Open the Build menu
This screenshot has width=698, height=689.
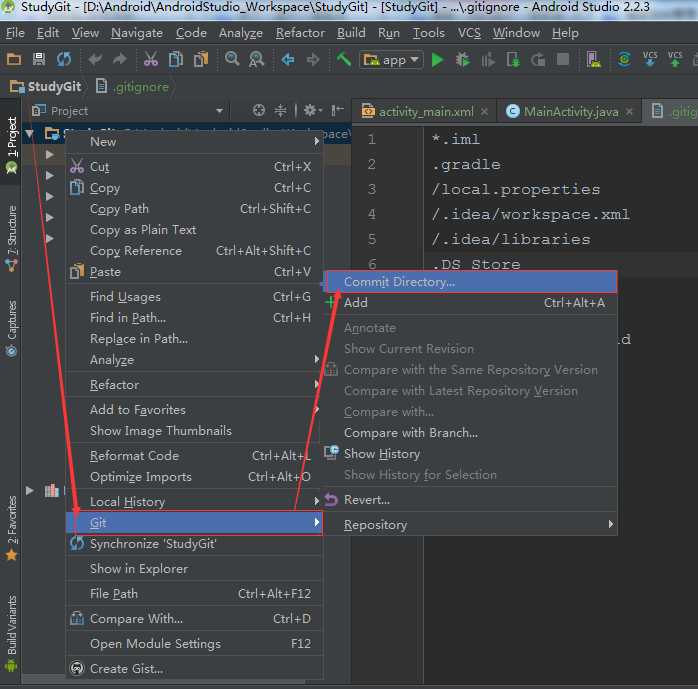pyautogui.click(x=351, y=33)
